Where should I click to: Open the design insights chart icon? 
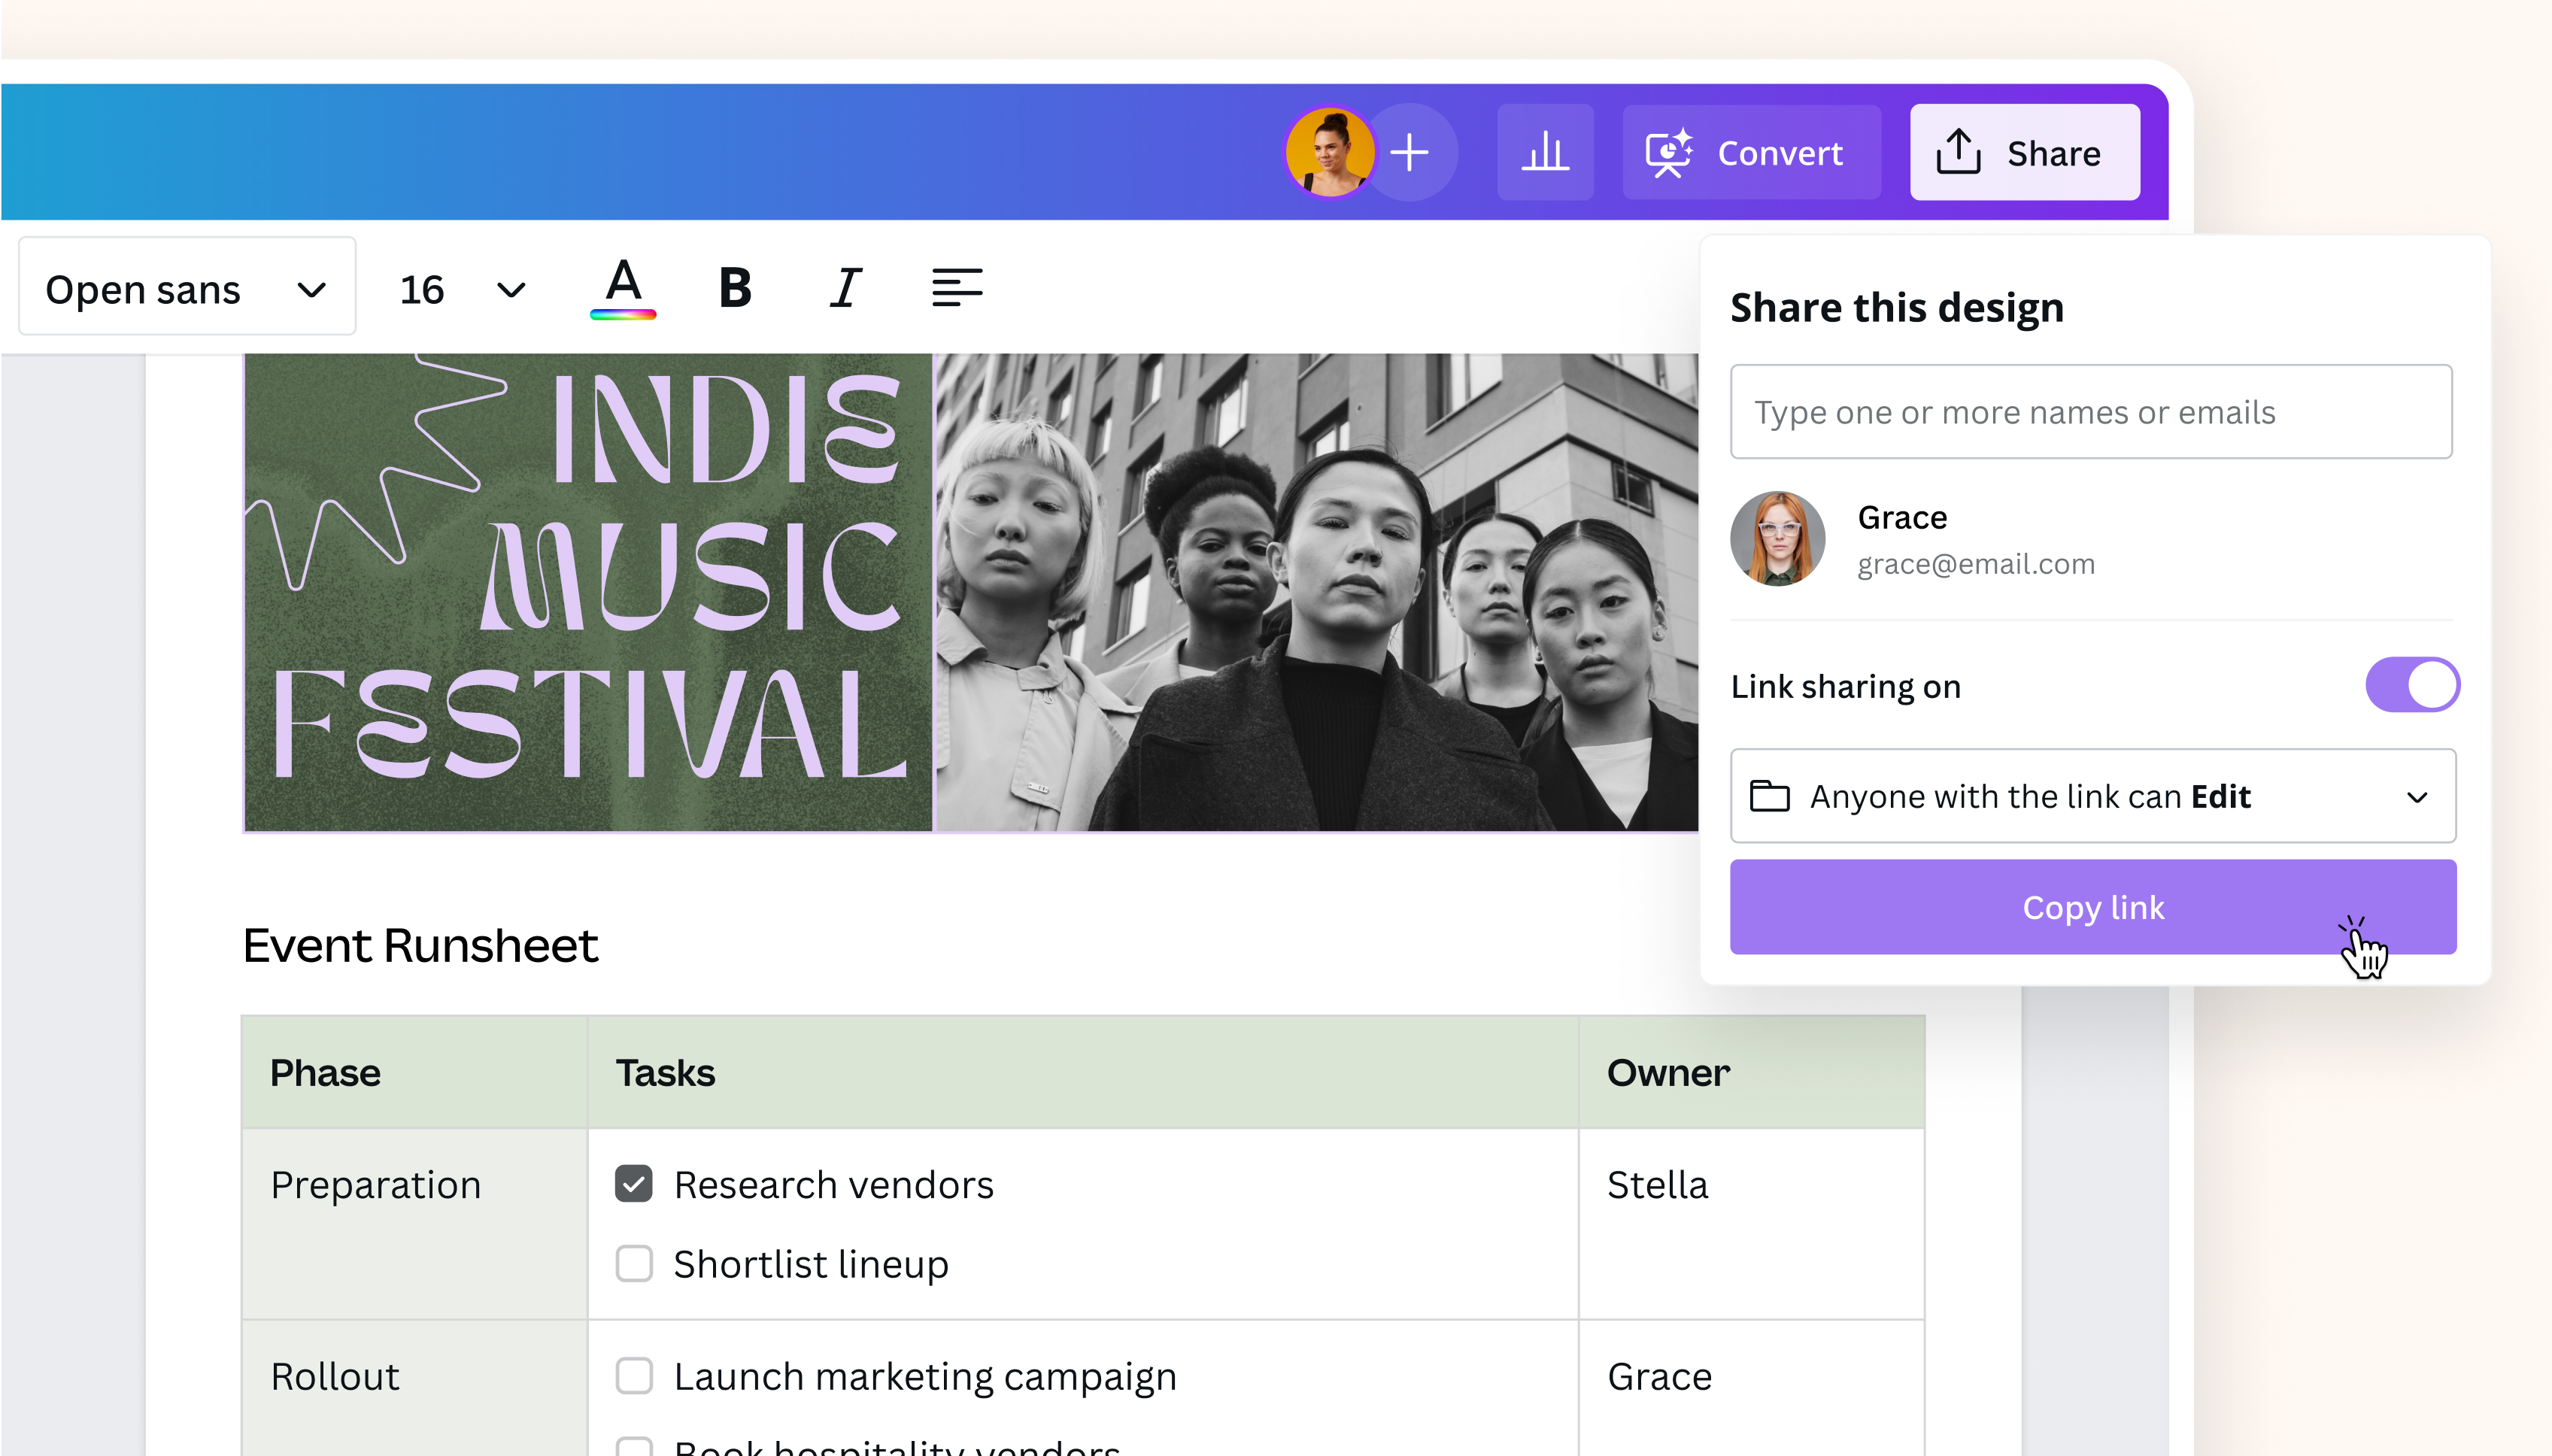pyautogui.click(x=1544, y=152)
